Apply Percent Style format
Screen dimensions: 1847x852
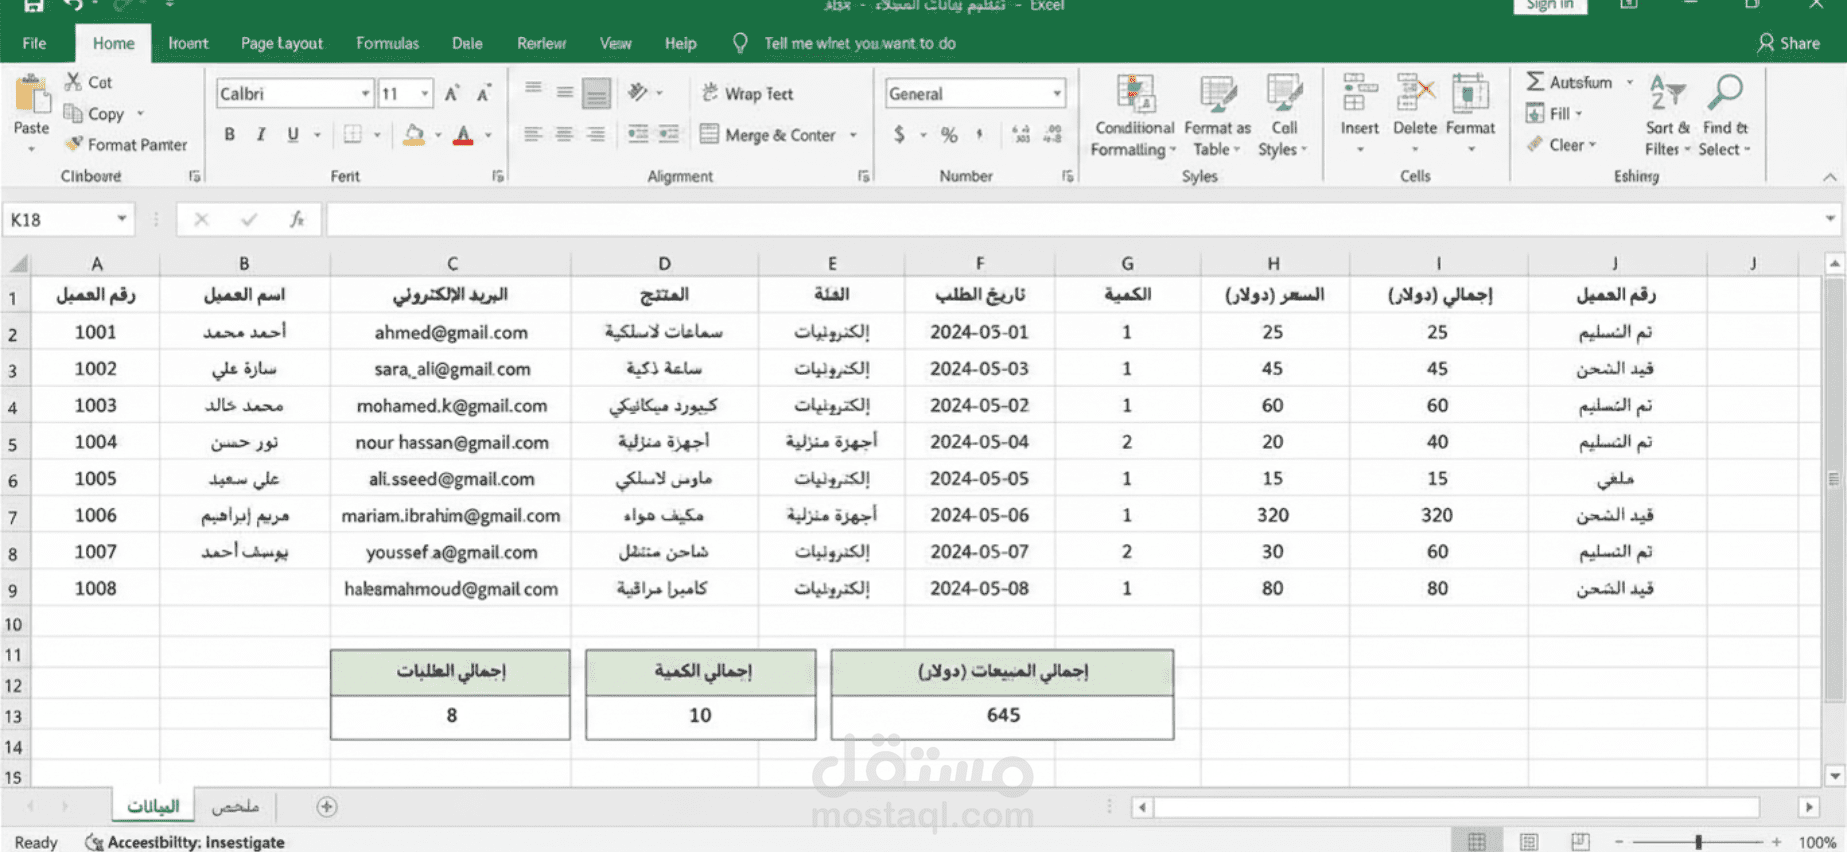(x=949, y=134)
